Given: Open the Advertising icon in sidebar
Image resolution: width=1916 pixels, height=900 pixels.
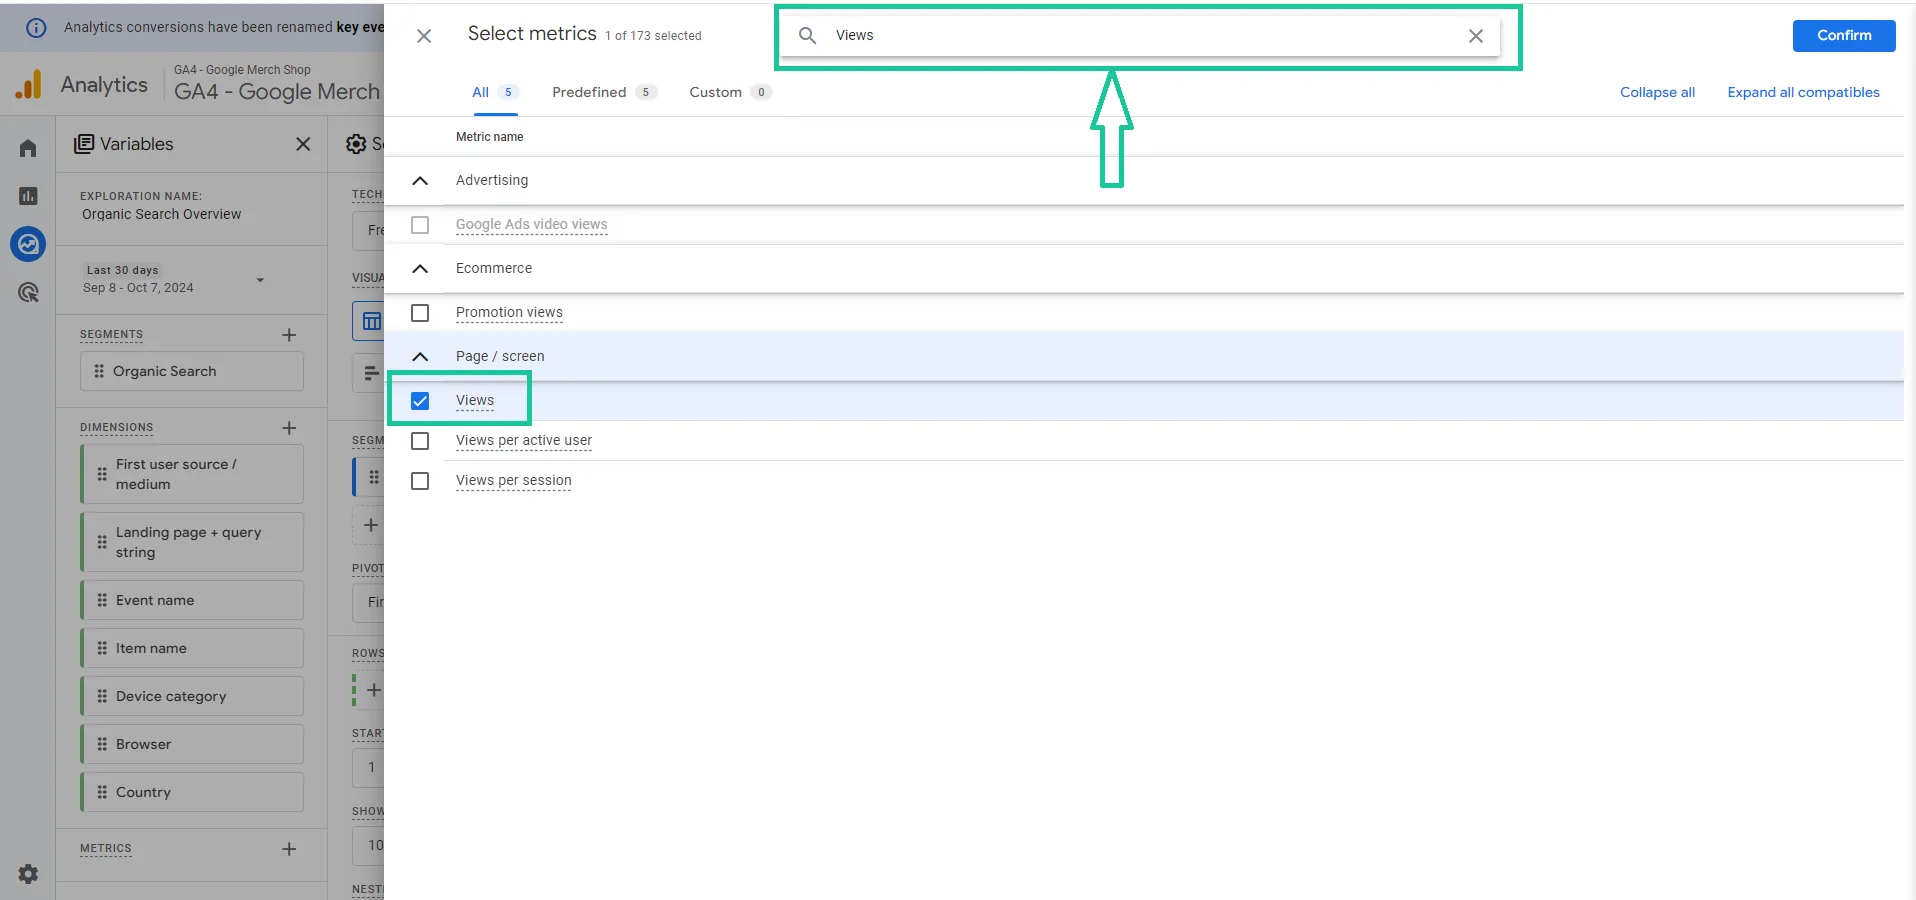Looking at the screenshot, I should (x=28, y=292).
